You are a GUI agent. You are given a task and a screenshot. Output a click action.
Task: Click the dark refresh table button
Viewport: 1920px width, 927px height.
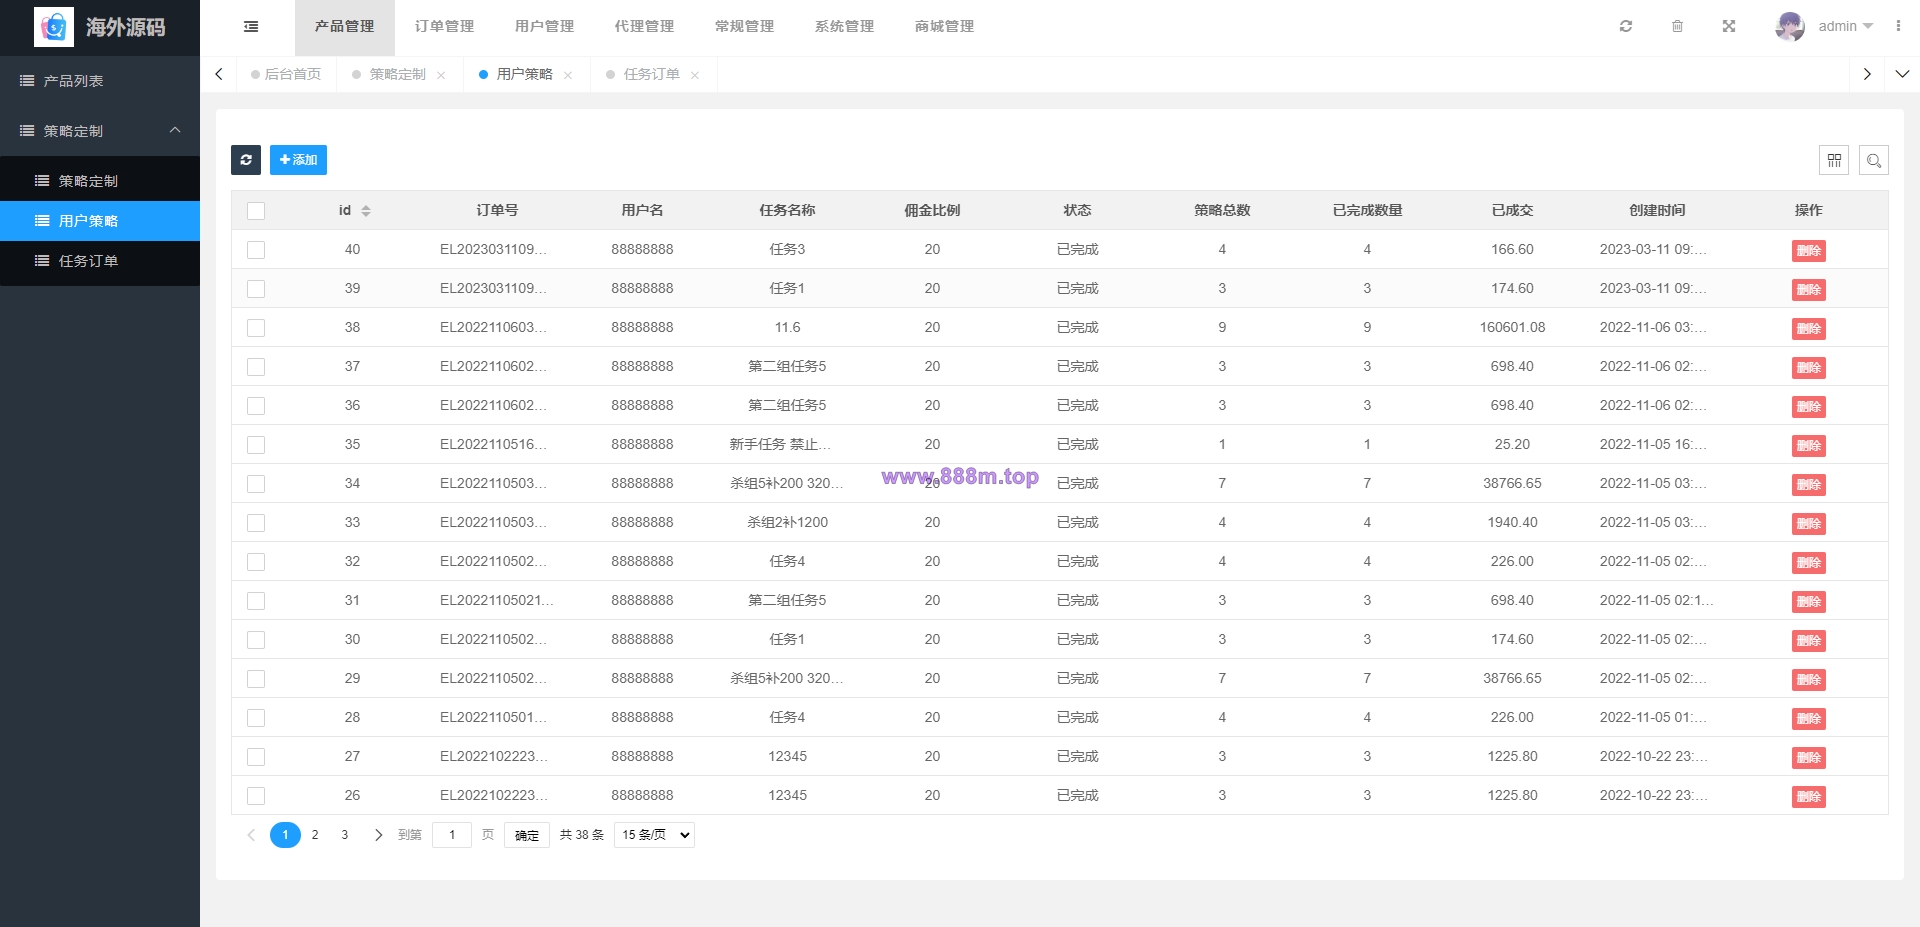[246, 160]
